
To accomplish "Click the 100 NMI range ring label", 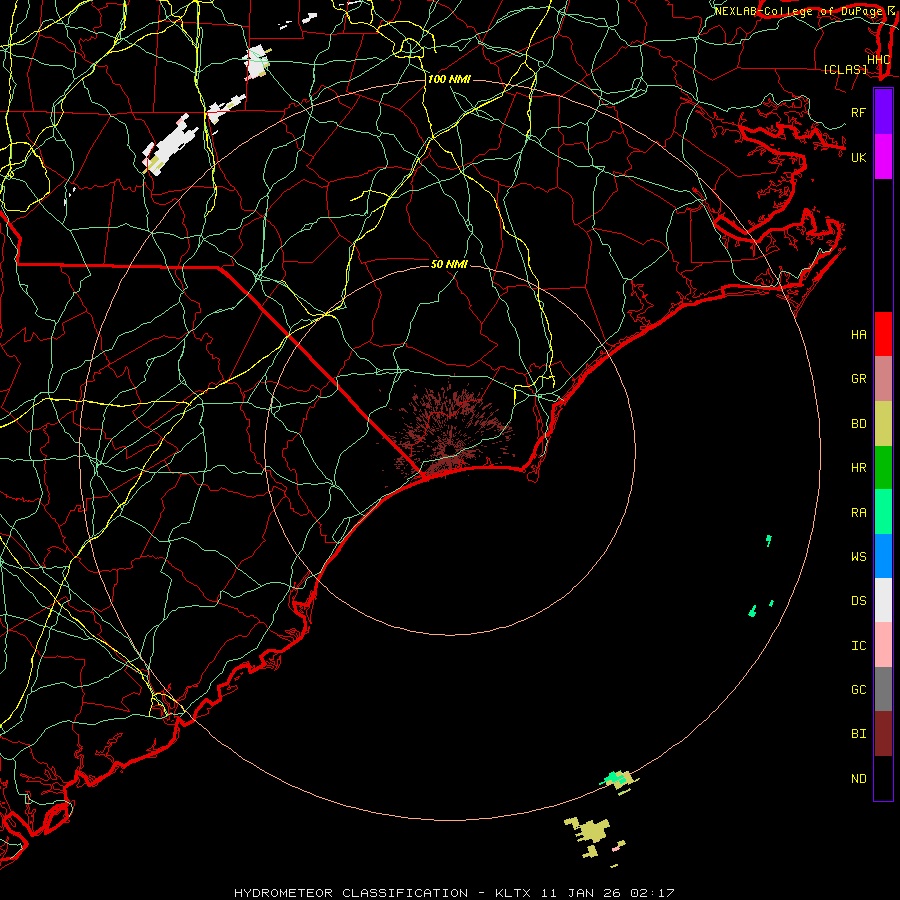I will pos(449,79).
